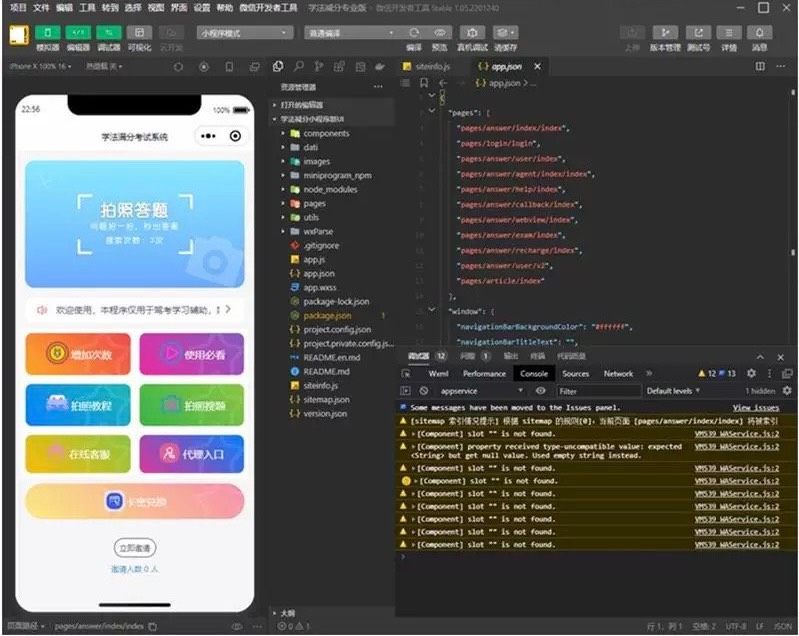This screenshot has width=799, height=636.
Task: Click the simulator refresh icon
Action: (178, 67)
